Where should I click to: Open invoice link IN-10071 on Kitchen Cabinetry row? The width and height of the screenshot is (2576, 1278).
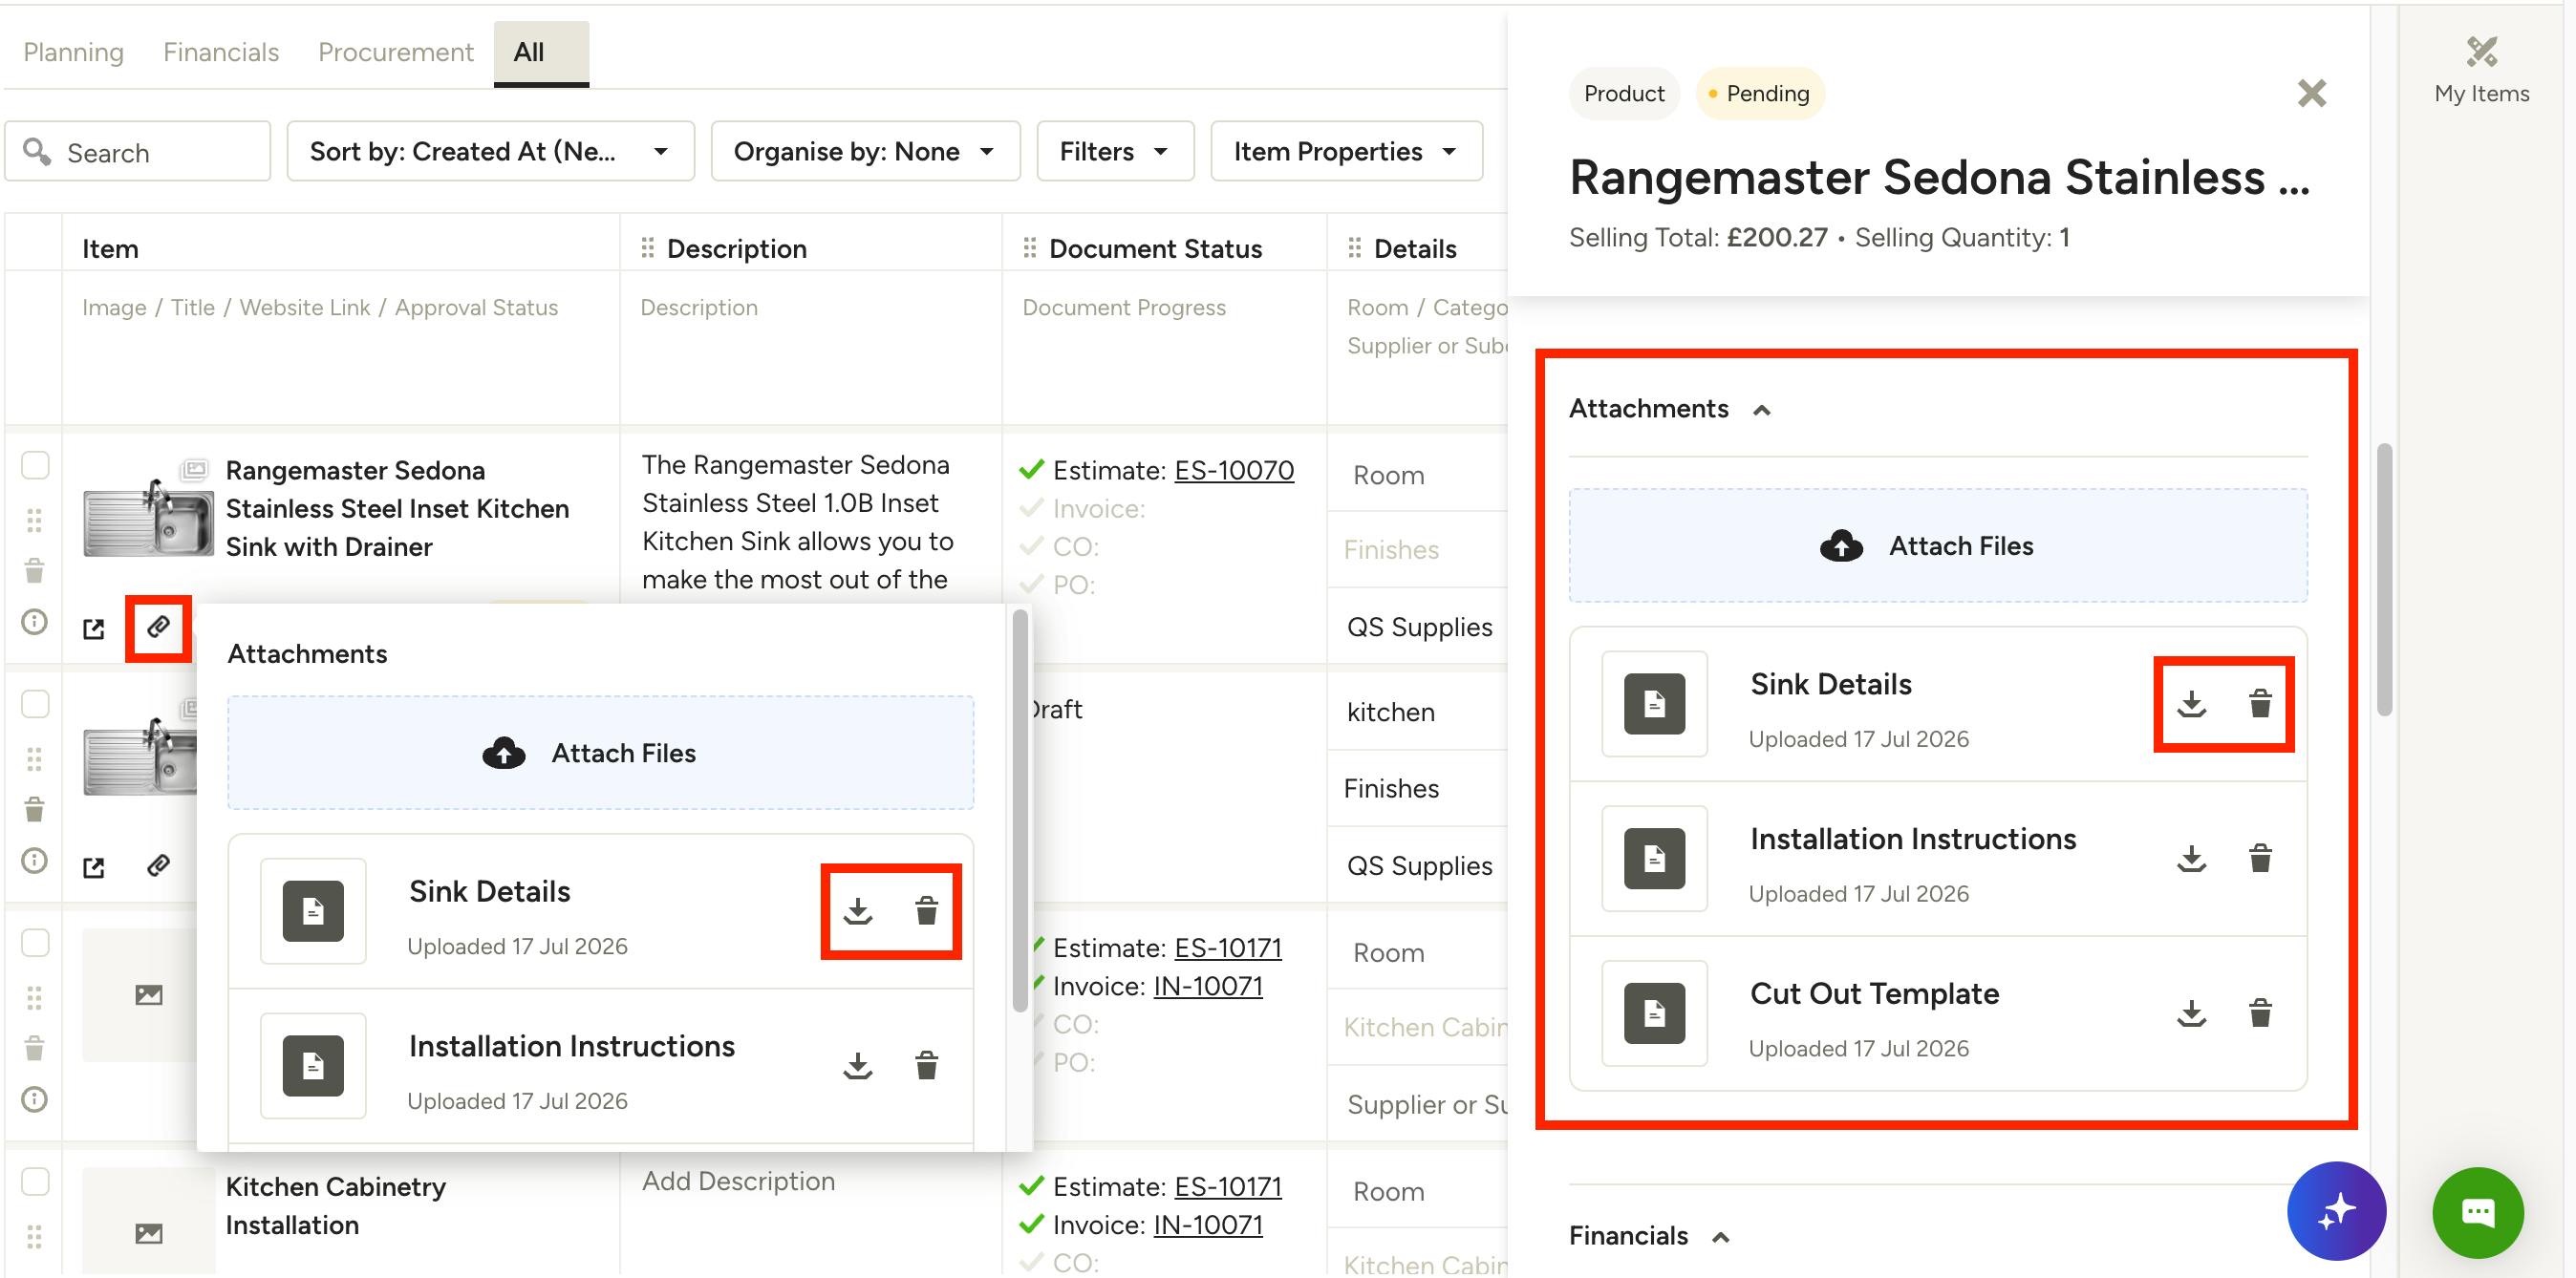(1208, 1225)
